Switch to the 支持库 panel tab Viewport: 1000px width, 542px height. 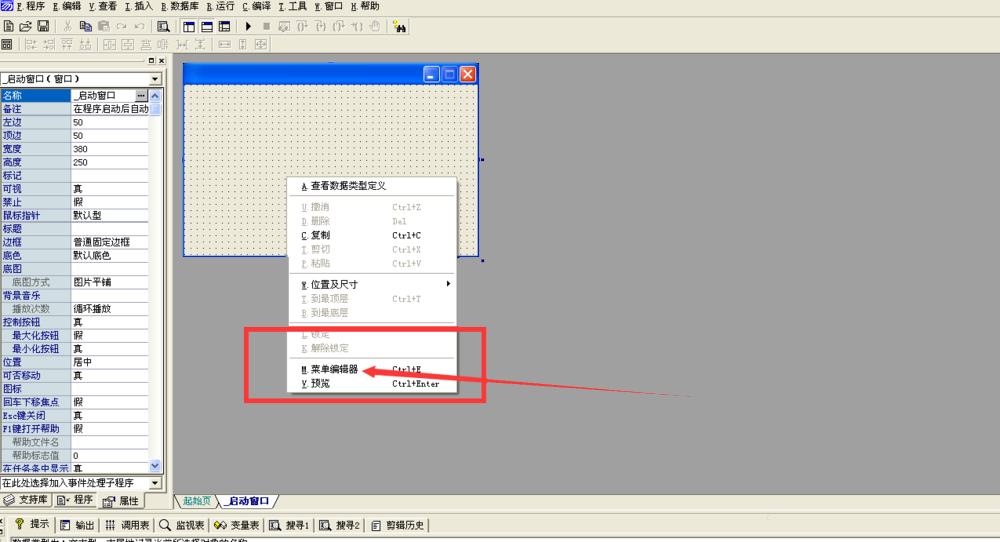(x=26, y=500)
